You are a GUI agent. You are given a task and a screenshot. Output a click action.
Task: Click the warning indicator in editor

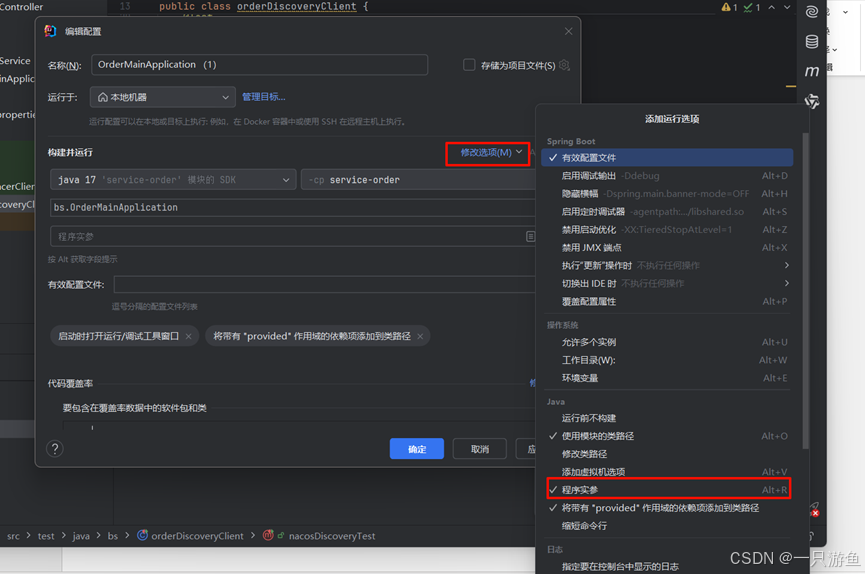pos(729,7)
